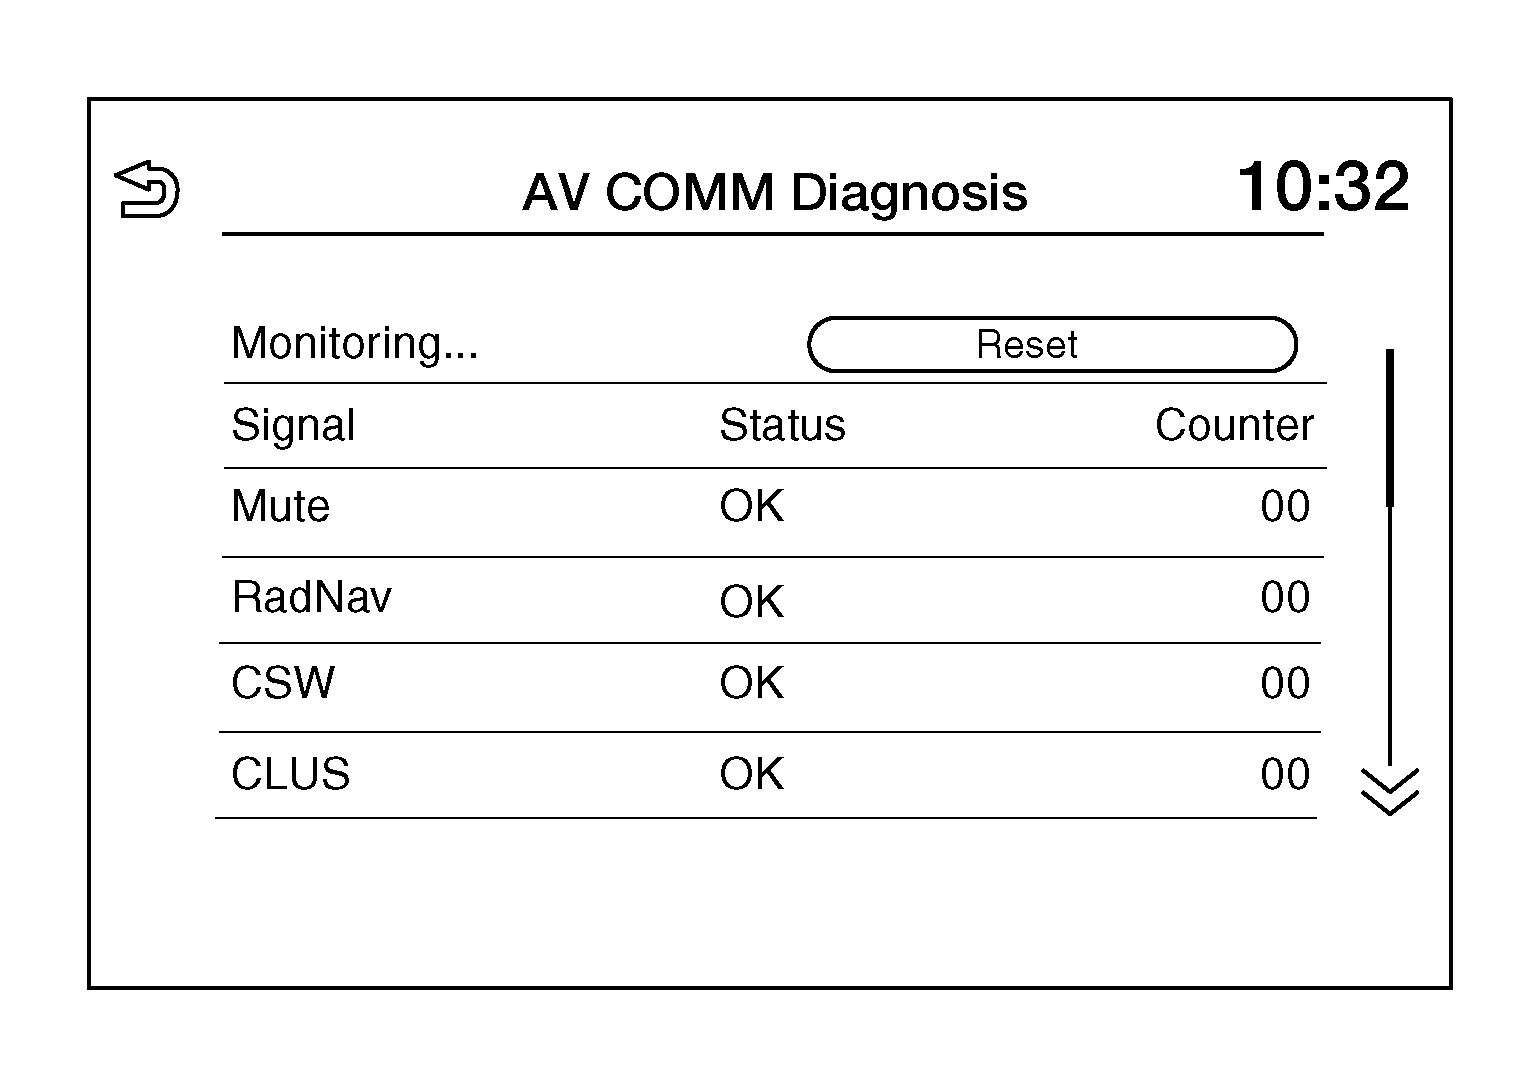Screen dimensions: 1536x1087
Task: Click OK status for CLUS
Action: [751, 775]
